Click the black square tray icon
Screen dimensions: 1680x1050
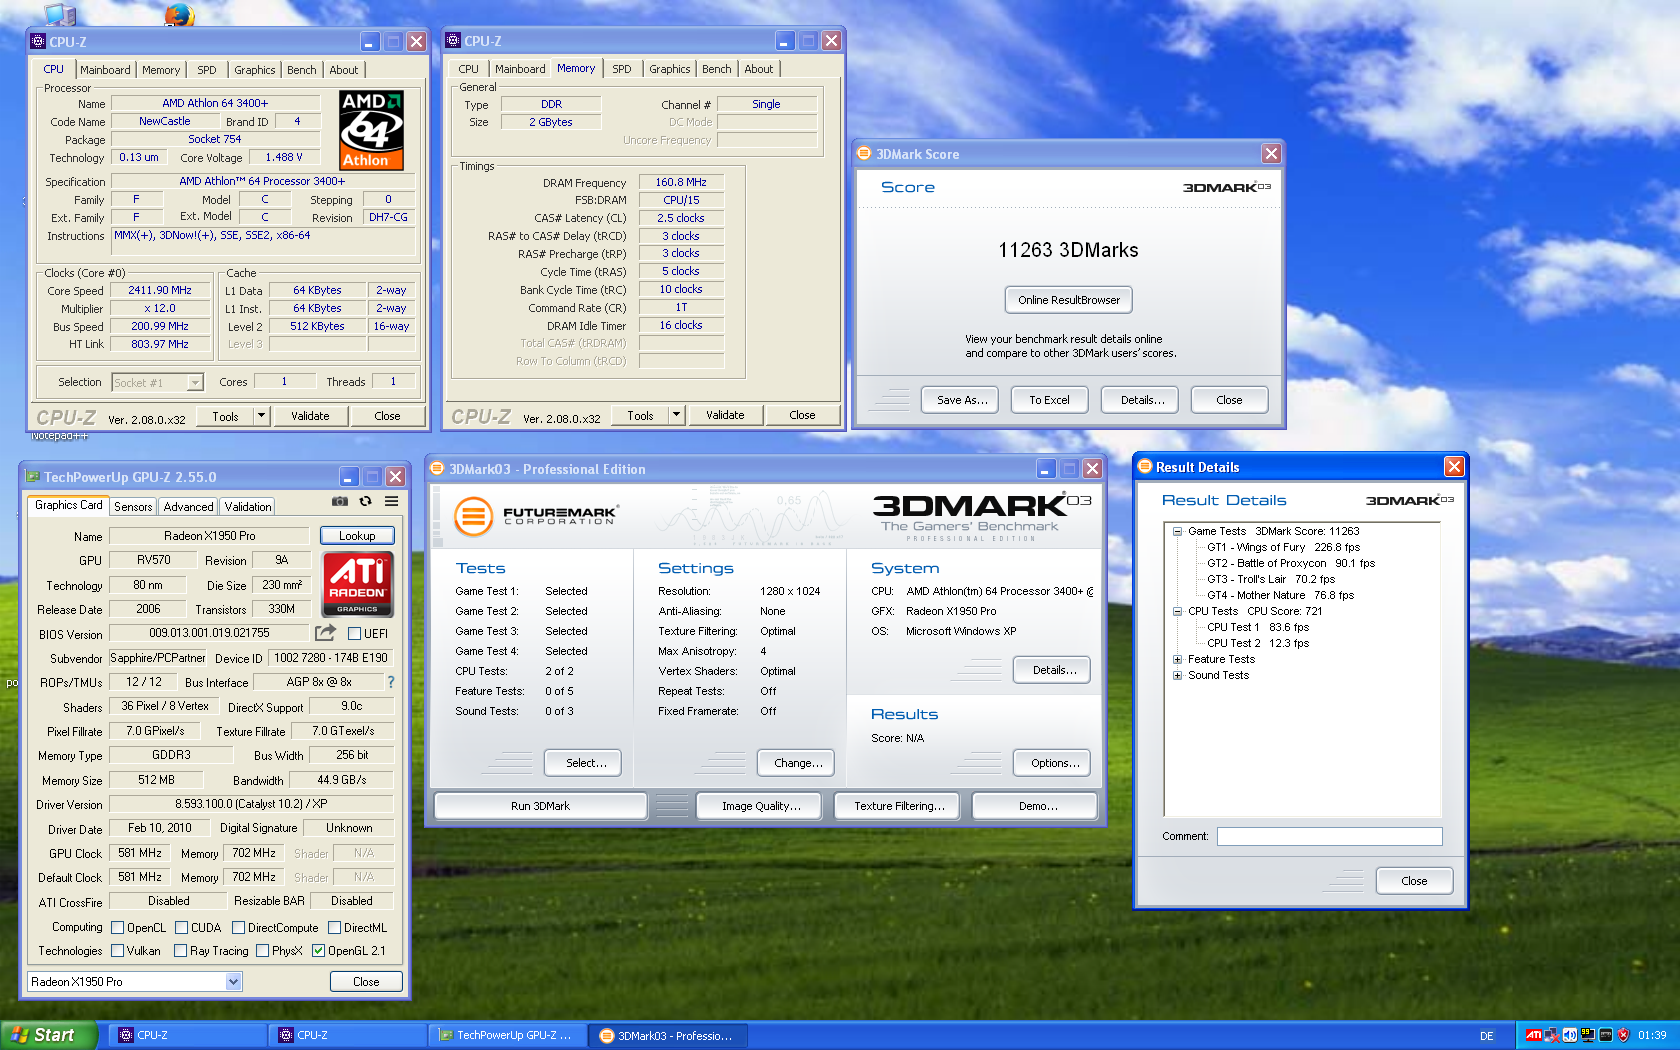click(1605, 1035)
